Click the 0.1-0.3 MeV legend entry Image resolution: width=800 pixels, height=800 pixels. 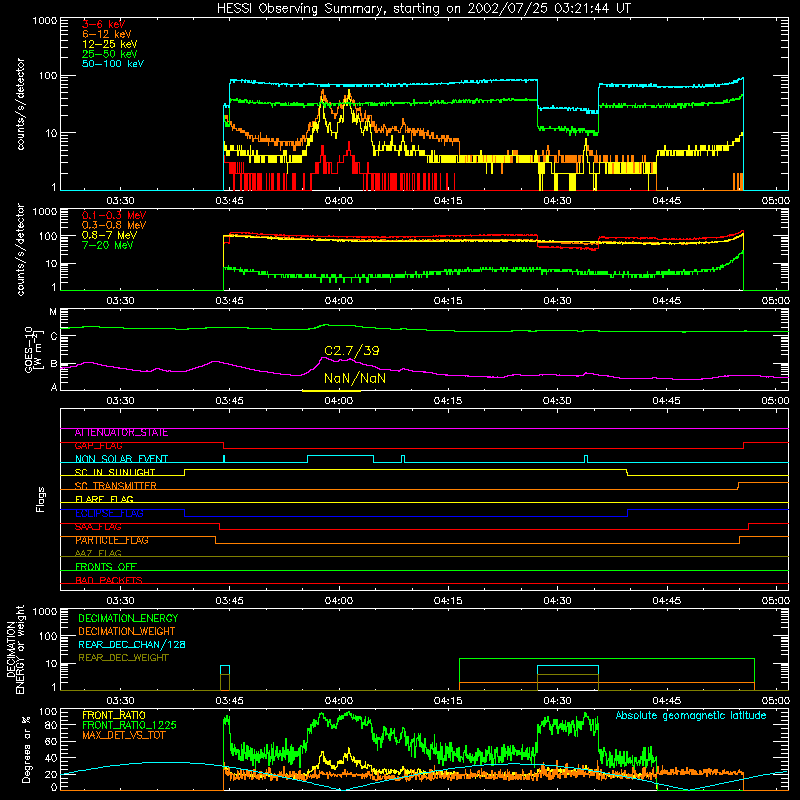click(x=114, y=215)
